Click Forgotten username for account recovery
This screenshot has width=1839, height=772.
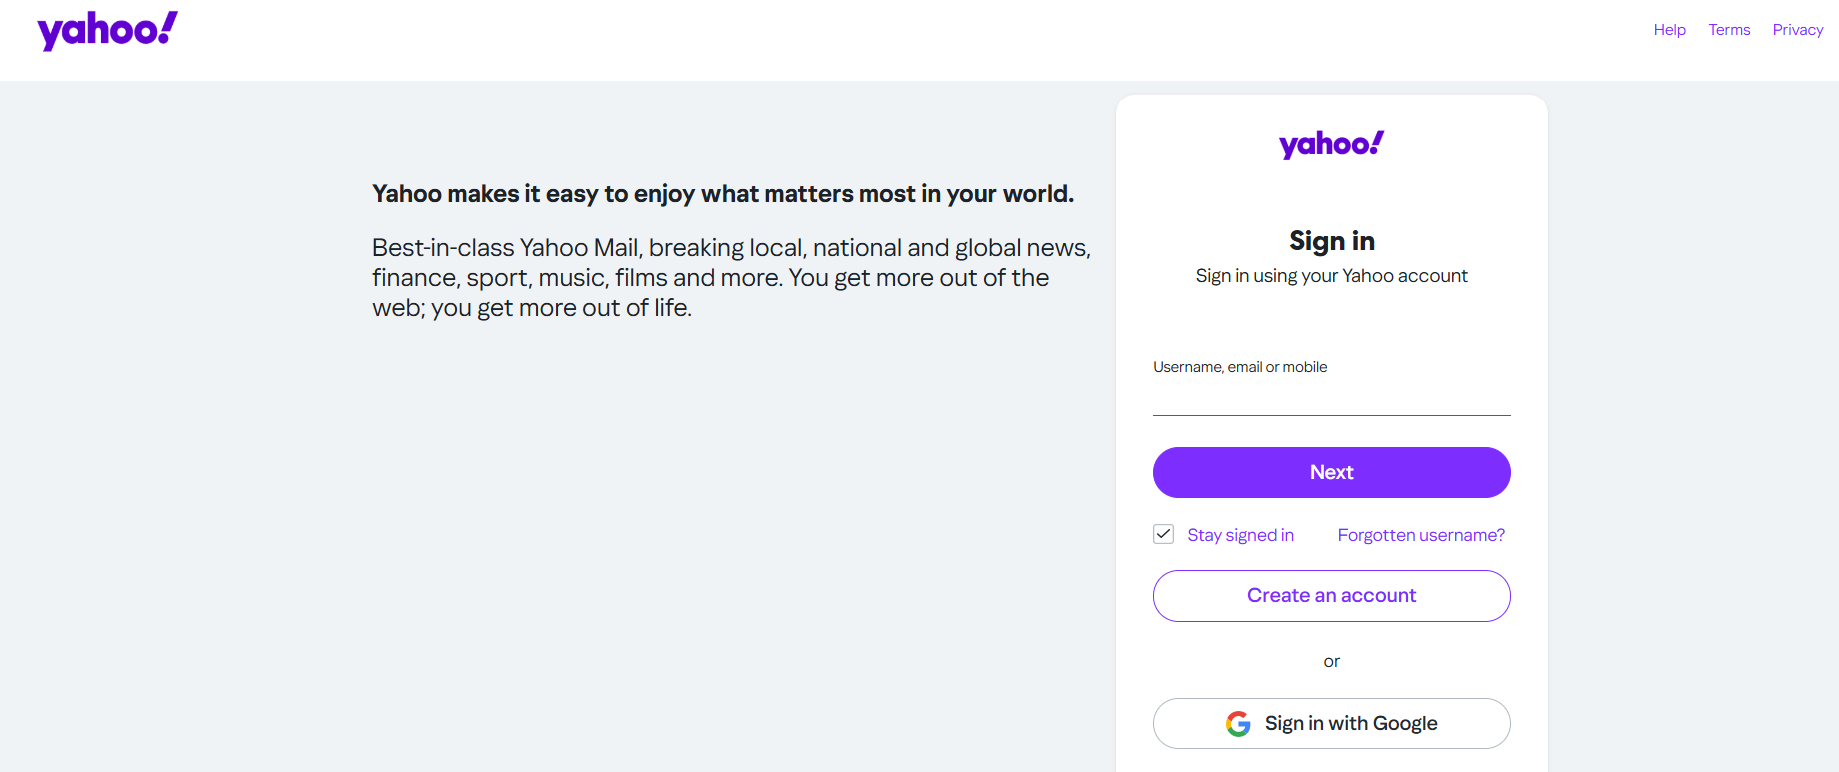click(x=1420, y=534)
